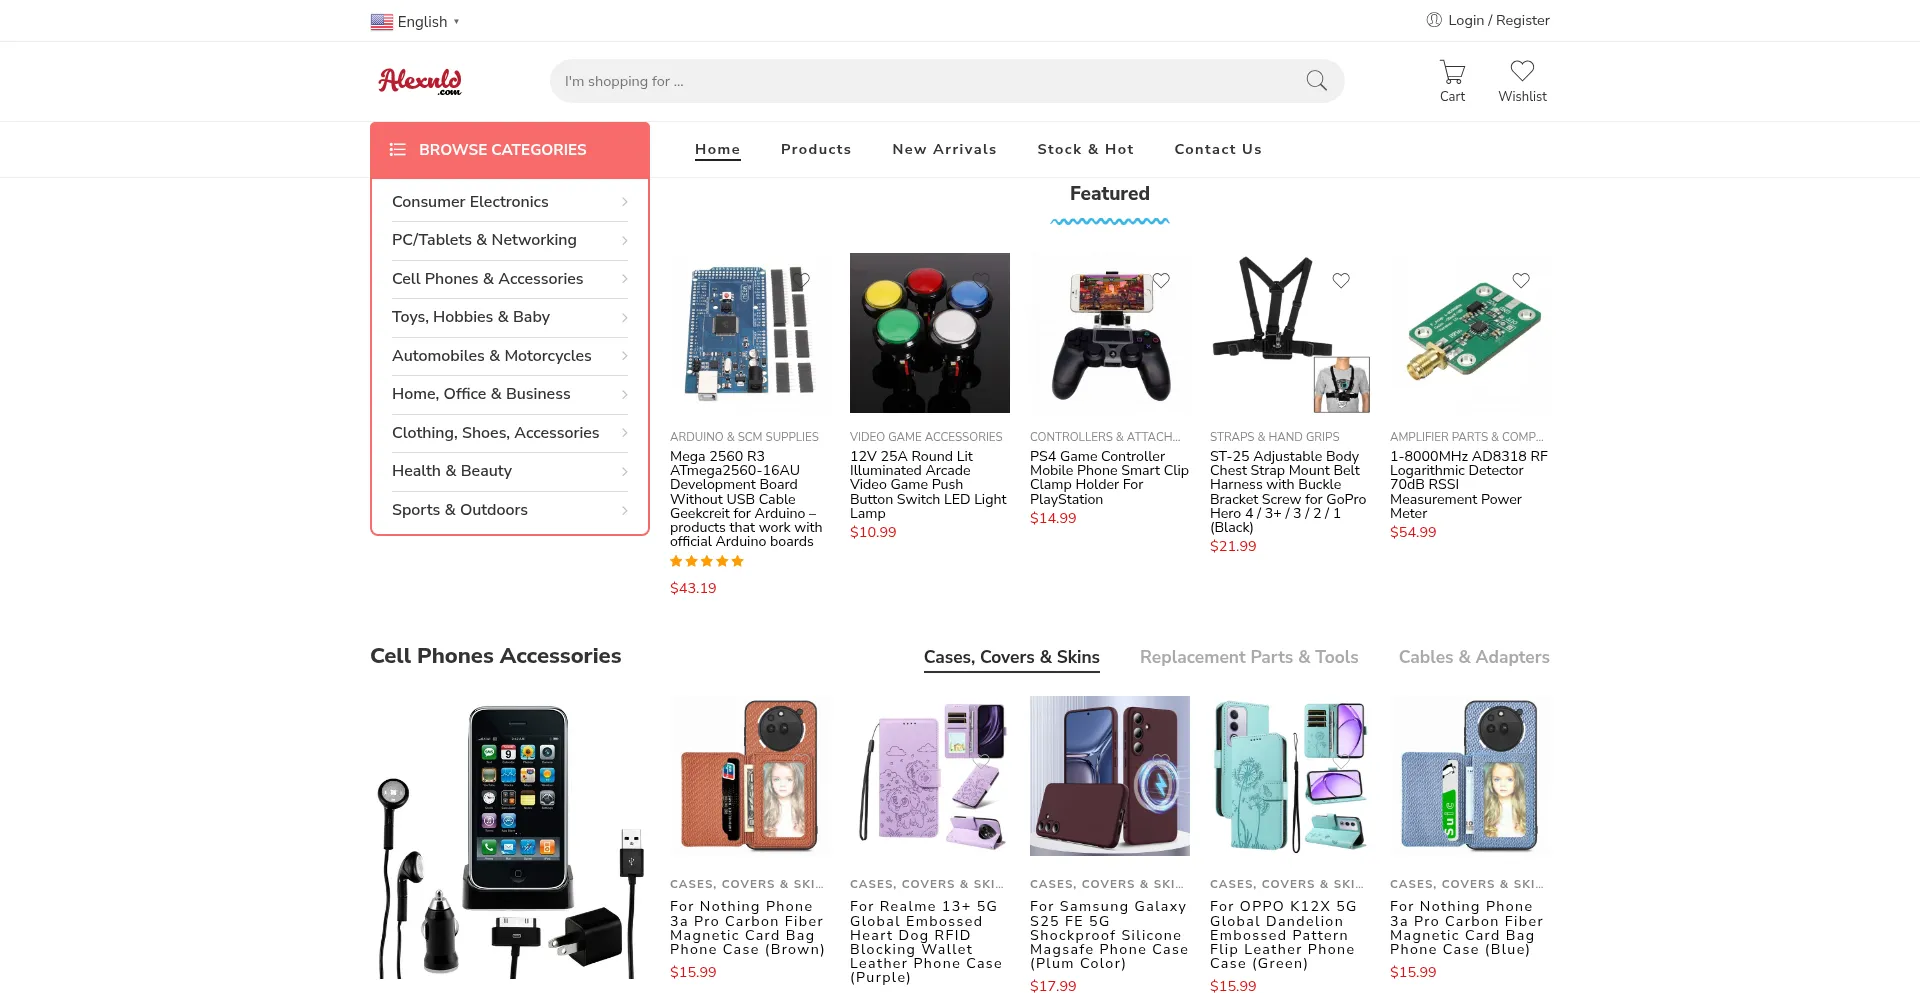1920x993 pixels.
Task: Switch to Replacement Parts & Tools tab
Action: pos(1249,657)
